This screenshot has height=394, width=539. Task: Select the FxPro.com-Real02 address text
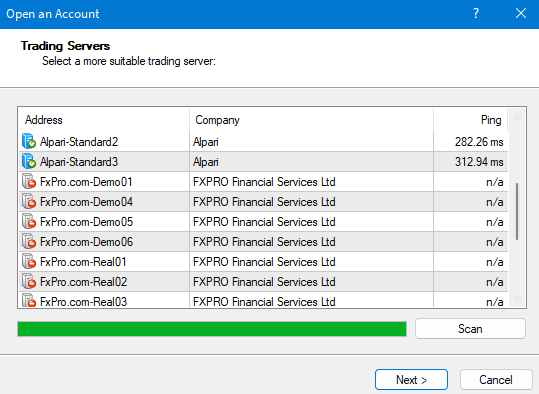click(x=84, y=282)
